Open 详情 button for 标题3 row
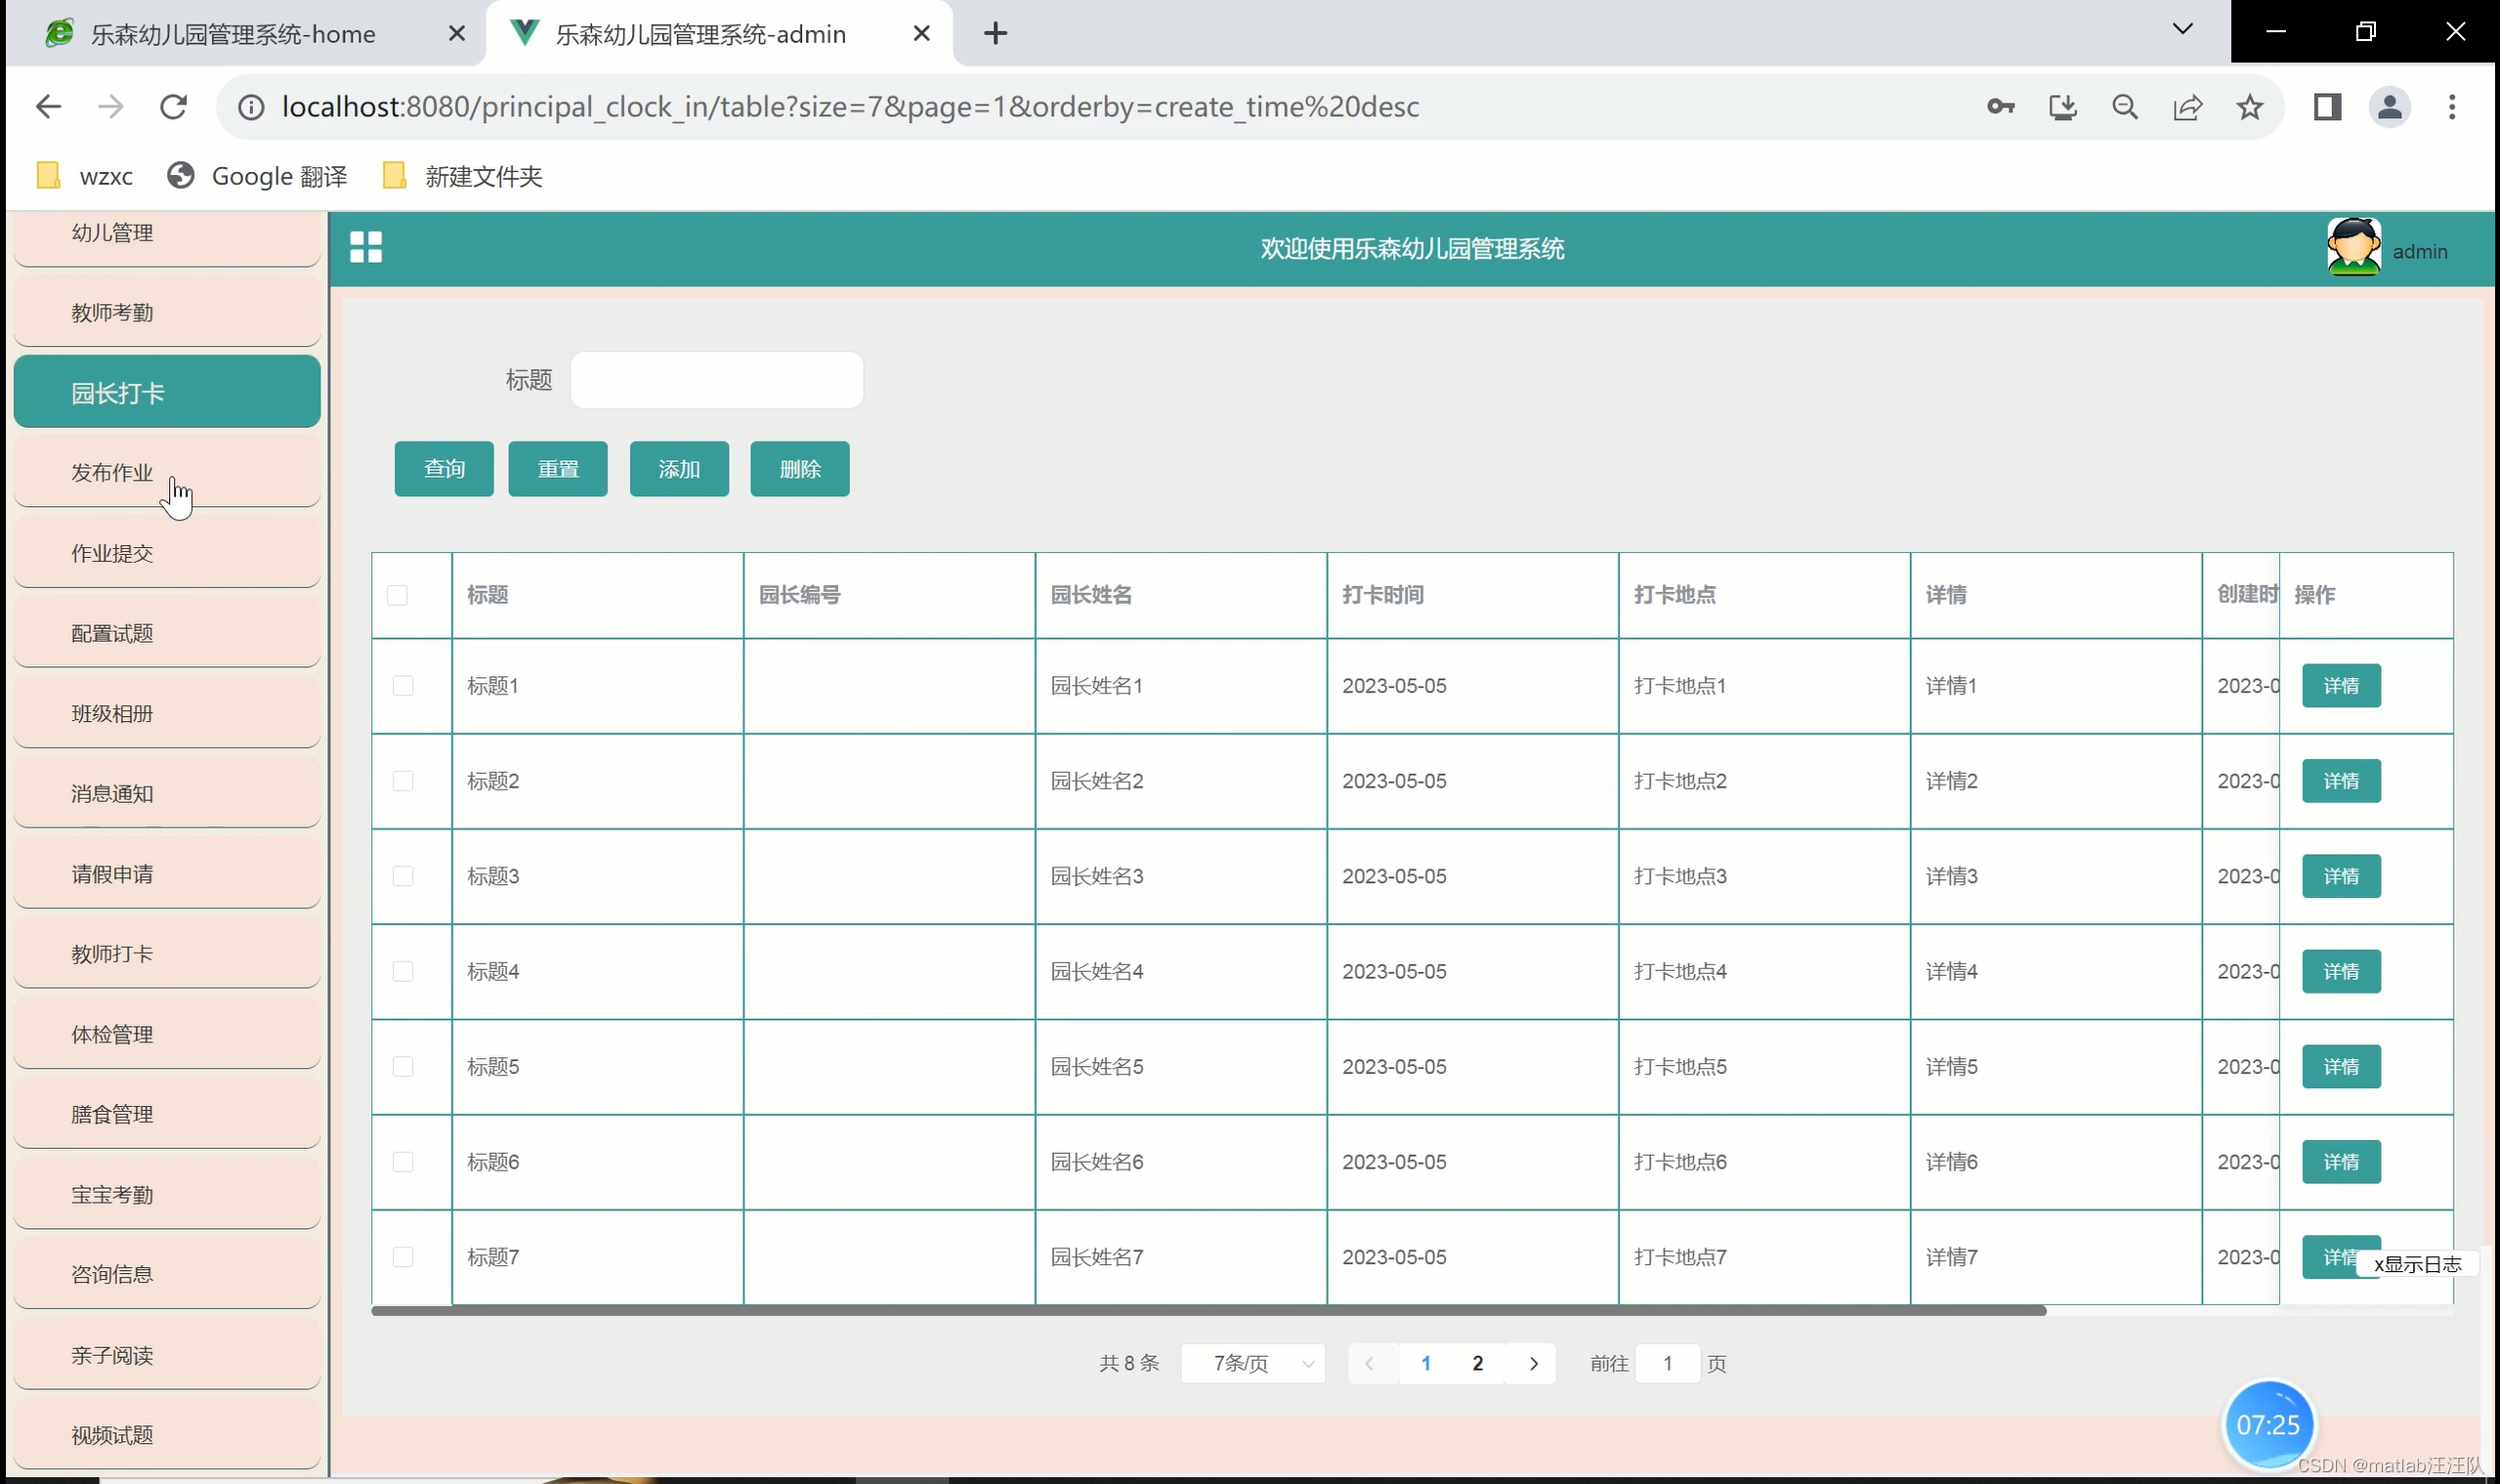This screenshot has height=1484, width=2500. pos(2340,876)
